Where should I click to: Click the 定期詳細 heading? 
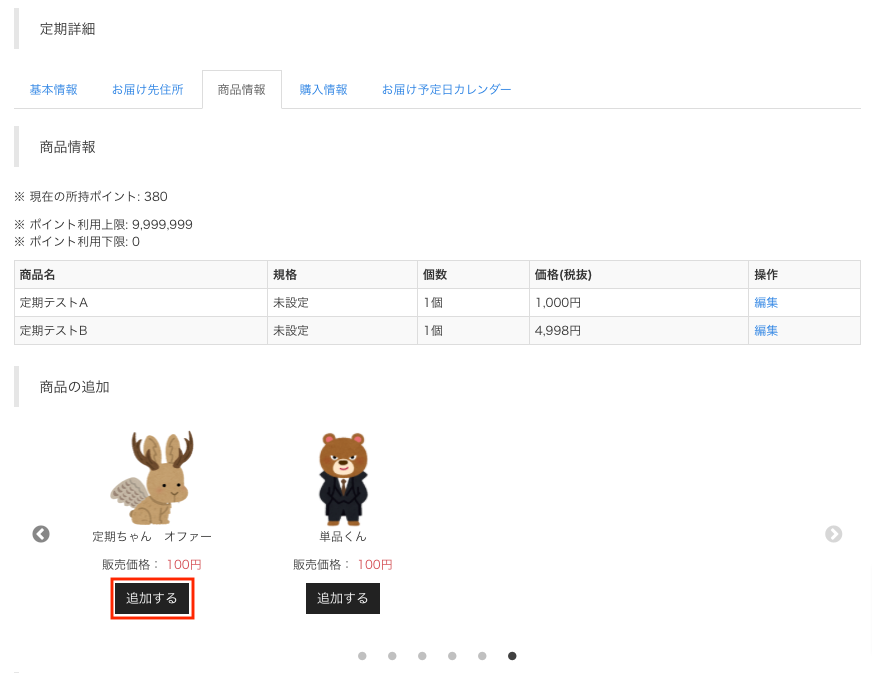coord(67,29)
